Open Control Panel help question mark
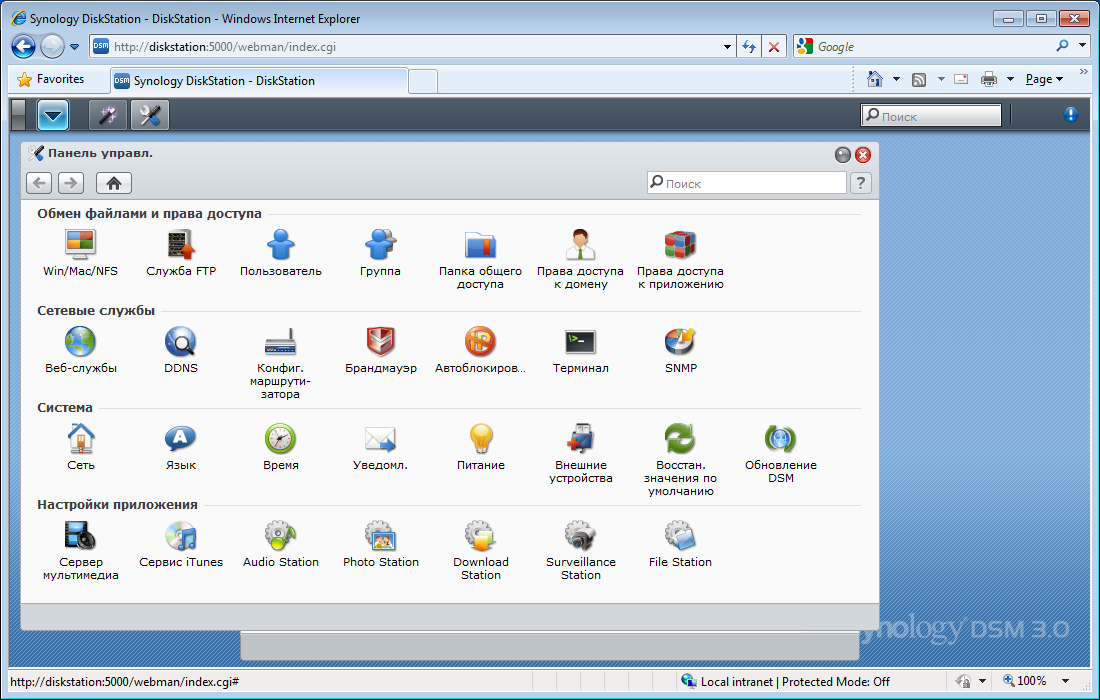This screenshot has height=700, width=1100. click(x=861, y=183)
